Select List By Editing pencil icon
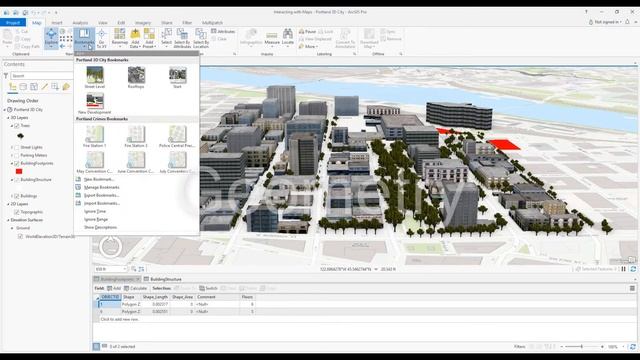The image size is (640, 360). 44,87
